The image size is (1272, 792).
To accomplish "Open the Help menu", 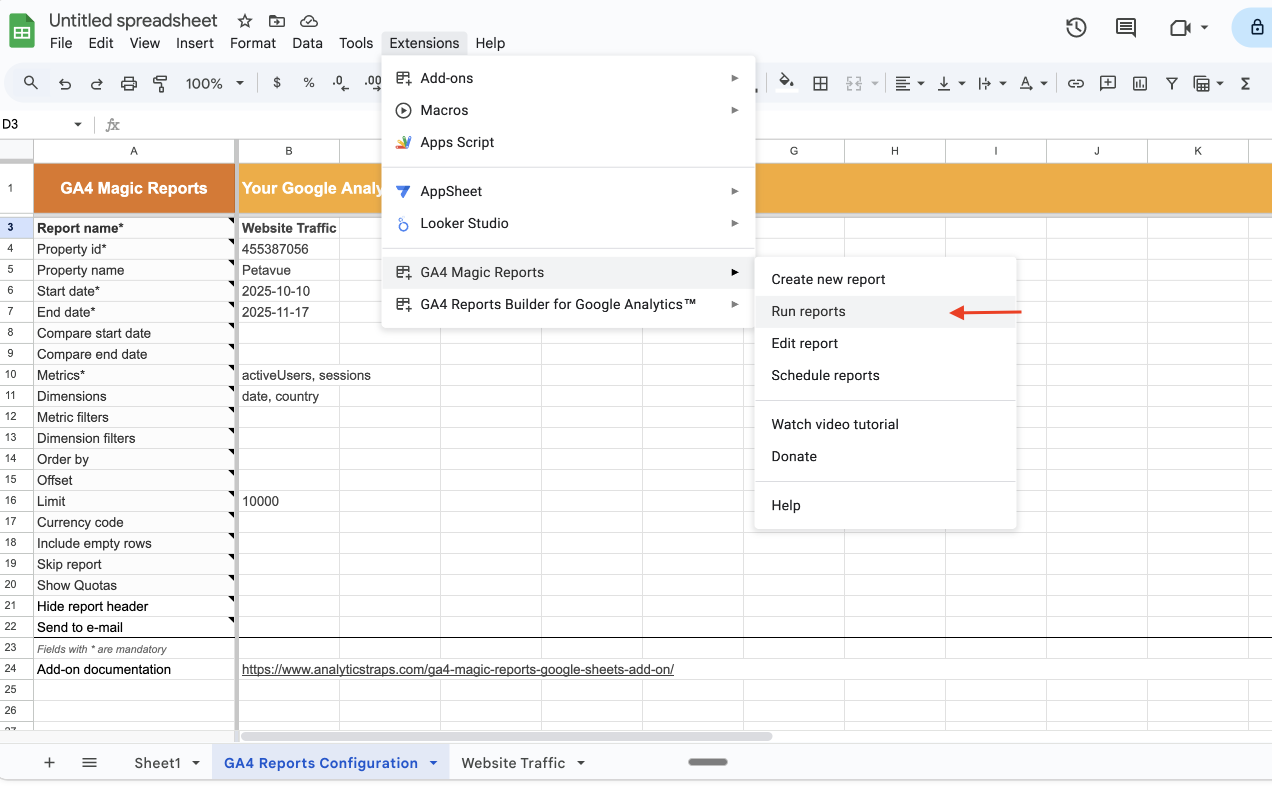I will tap(490, 43).
